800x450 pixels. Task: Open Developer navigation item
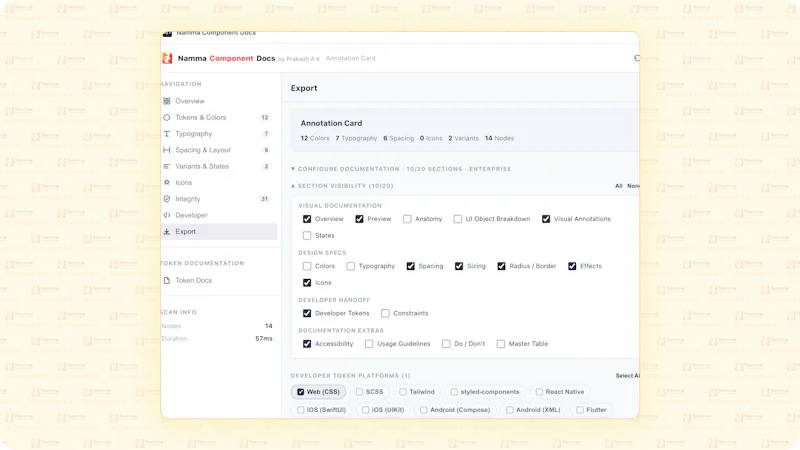[219, 215]
